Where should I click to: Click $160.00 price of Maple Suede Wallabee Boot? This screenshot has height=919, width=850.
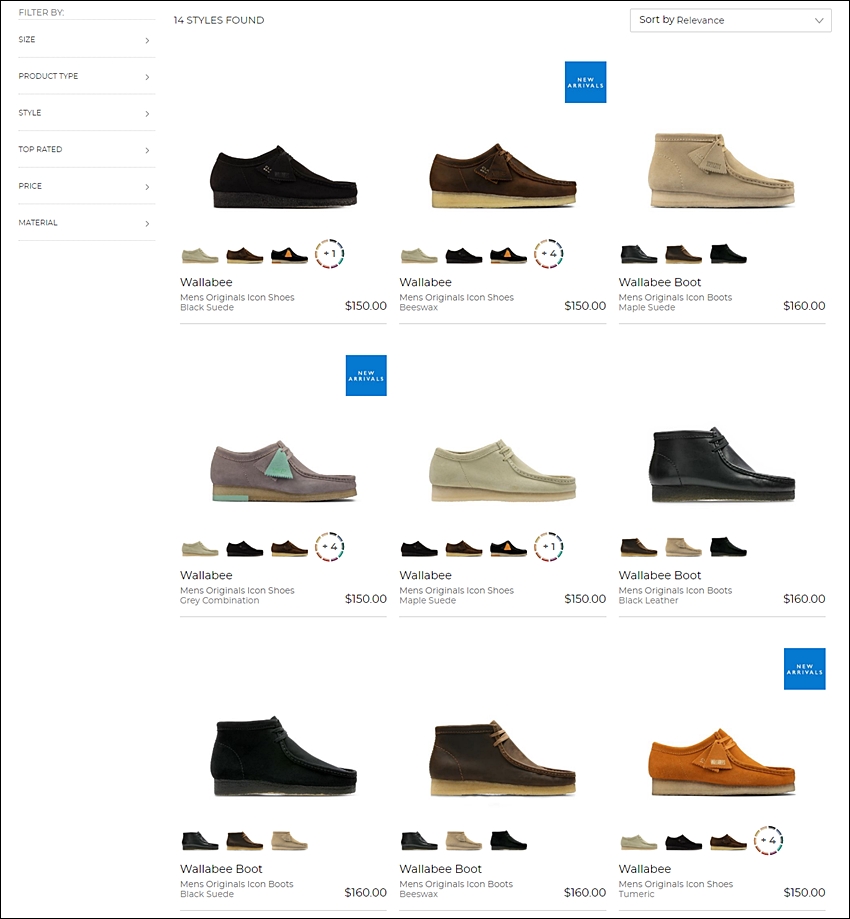click(804, 306)
